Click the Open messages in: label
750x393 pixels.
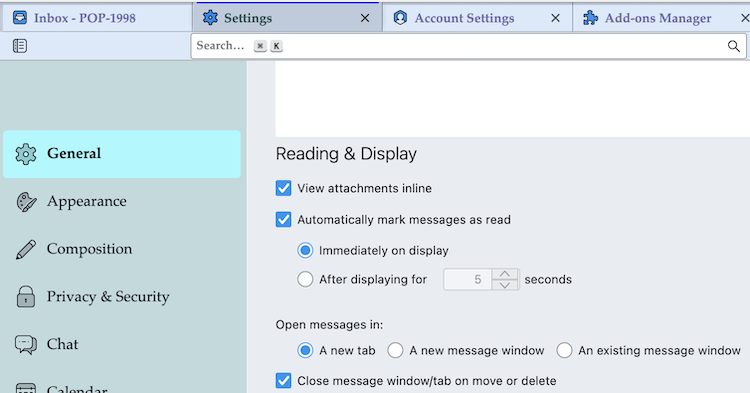pyautogui.click(x=329, y=325)
